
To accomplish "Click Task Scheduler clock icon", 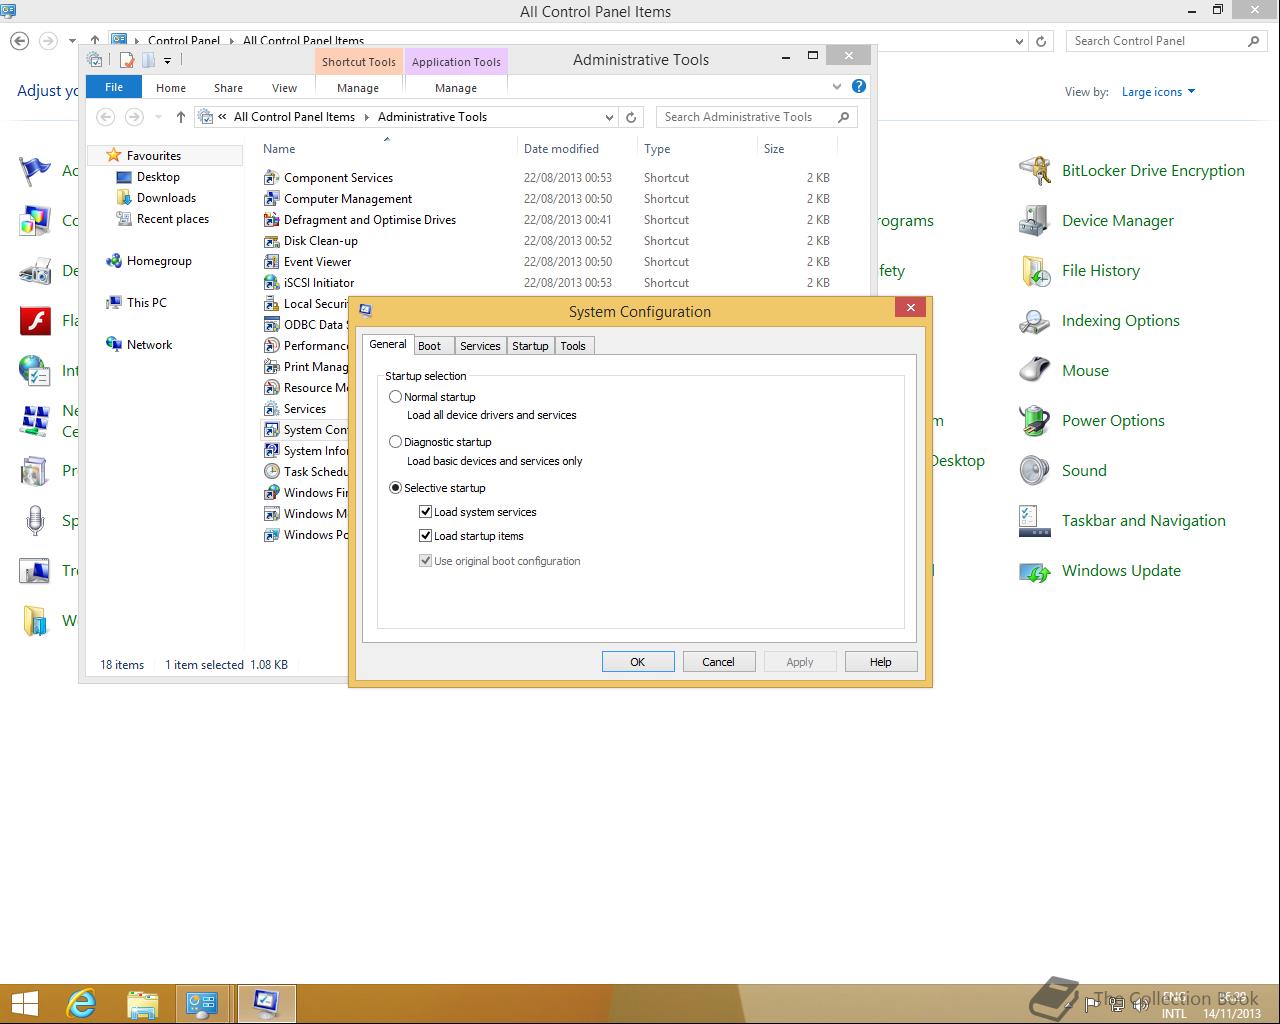I will click(x=271, y=472).
